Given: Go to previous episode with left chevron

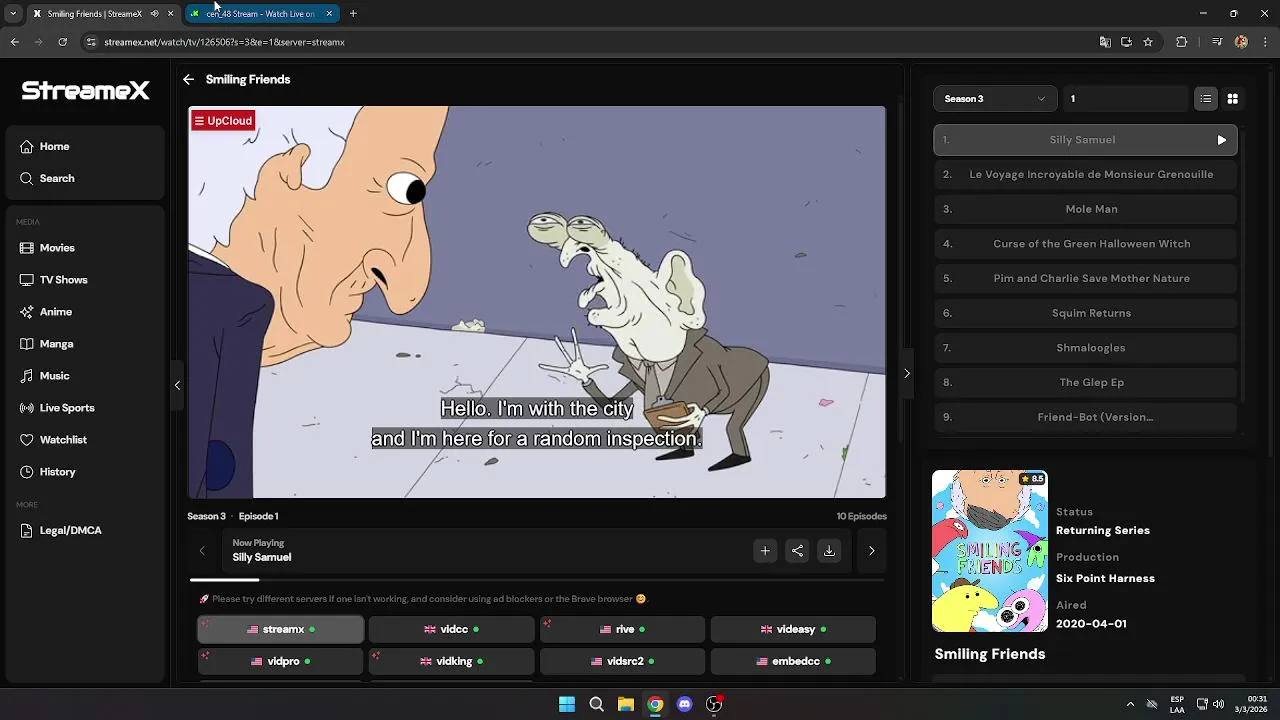Looking at the screenshot, I should click(202, 550).
